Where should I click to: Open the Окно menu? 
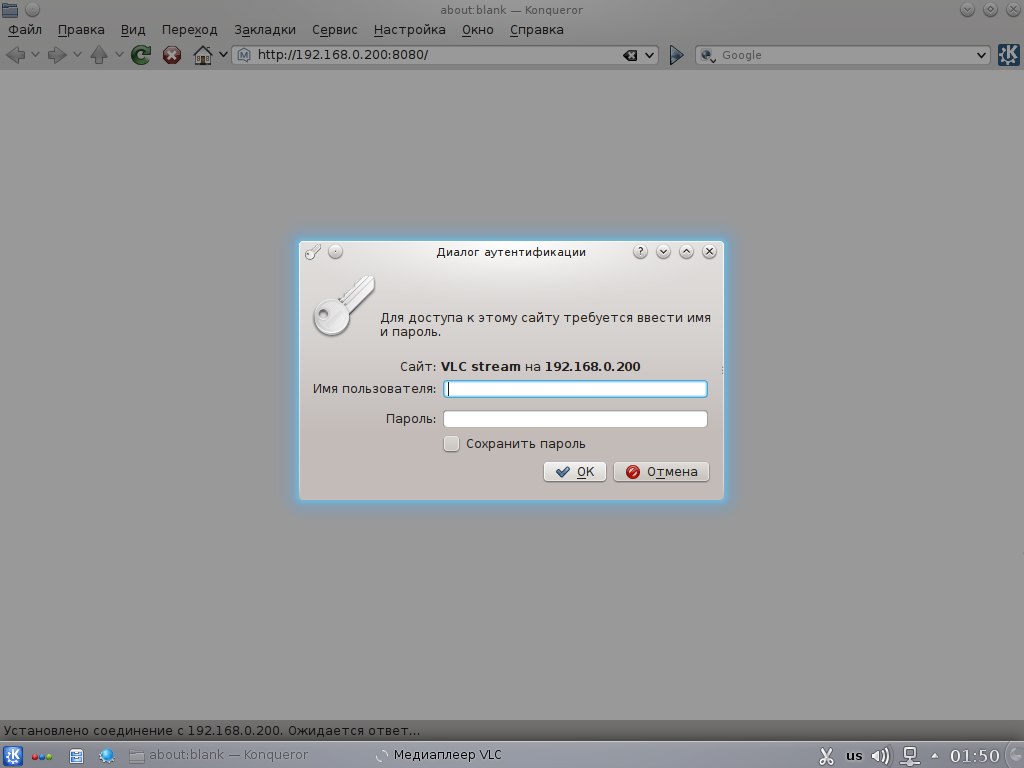click(x=477, y=29)
